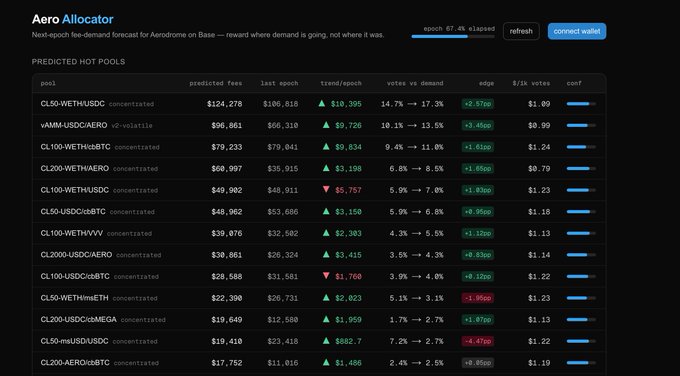Click the up trend arrow for CL50-WETH/USDC
This screenshot has height=376, width=680.
pyautogui.click(x=322, y=104)
